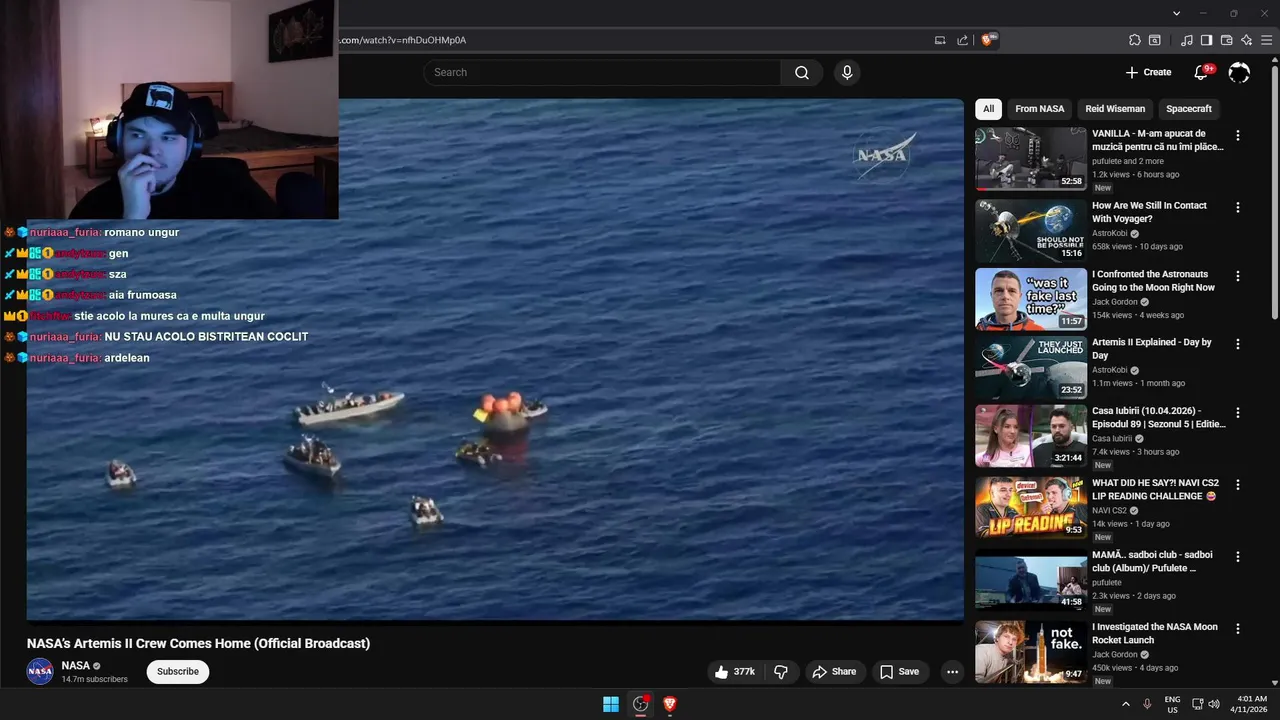Viewport: 1280px width, 720px height.
Task: Open the tab search icon in toolbar
Action: (1154, 40)
